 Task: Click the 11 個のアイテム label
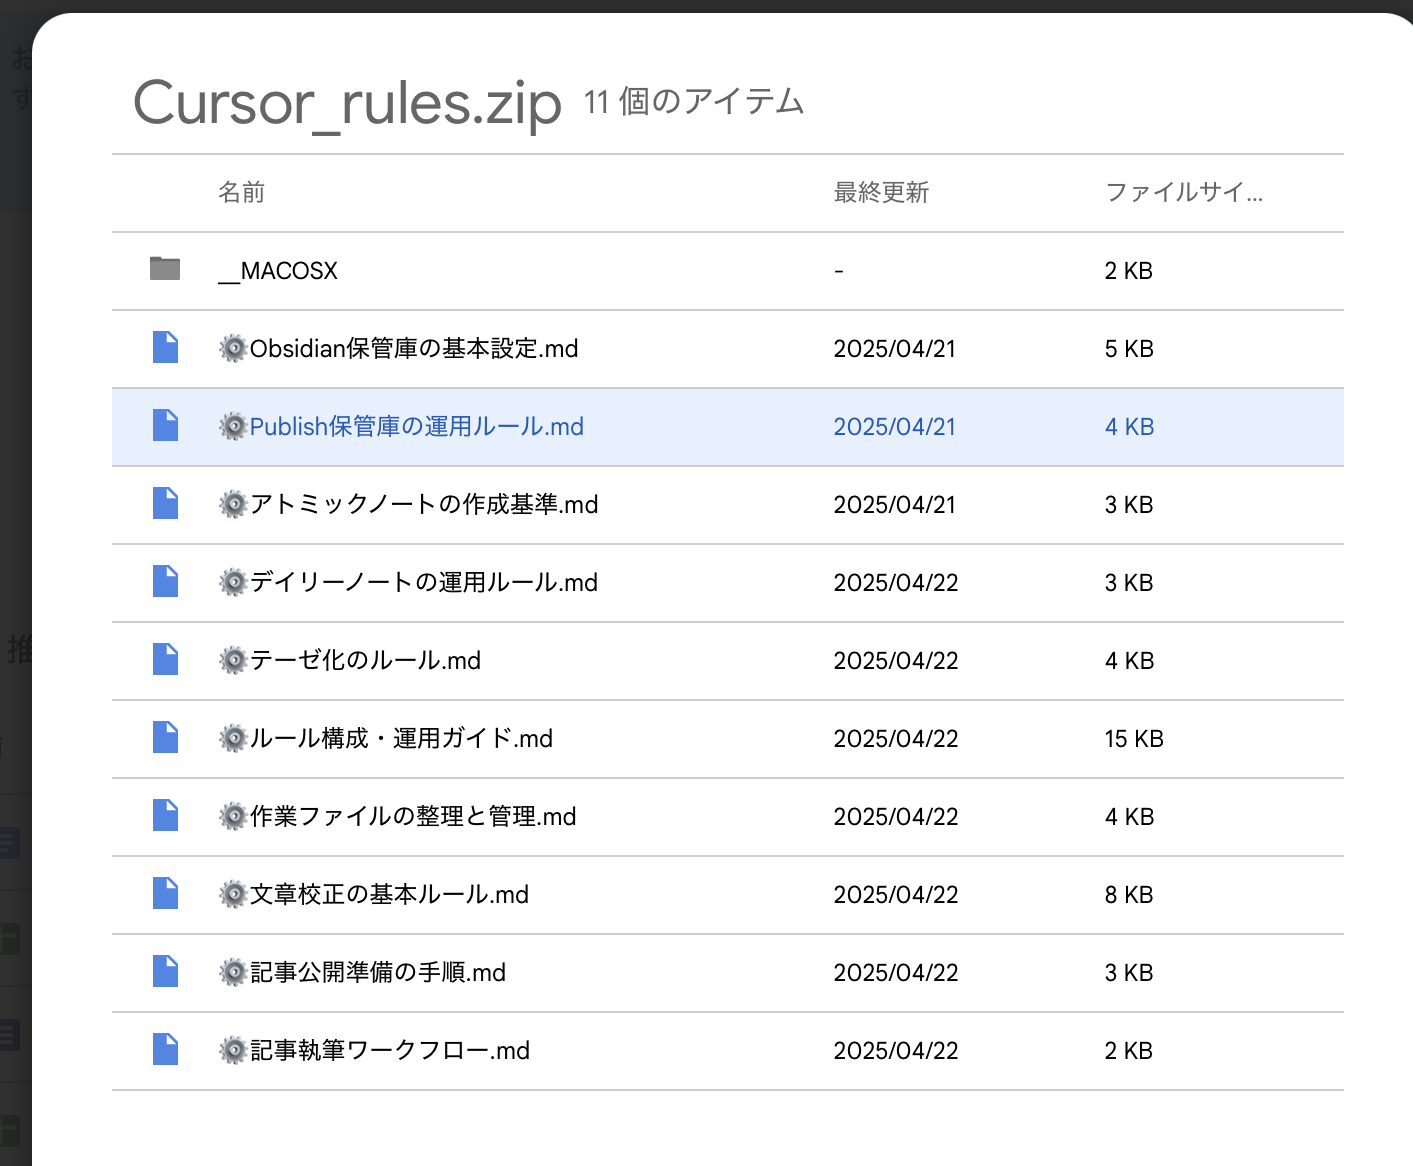pos(694,101)
